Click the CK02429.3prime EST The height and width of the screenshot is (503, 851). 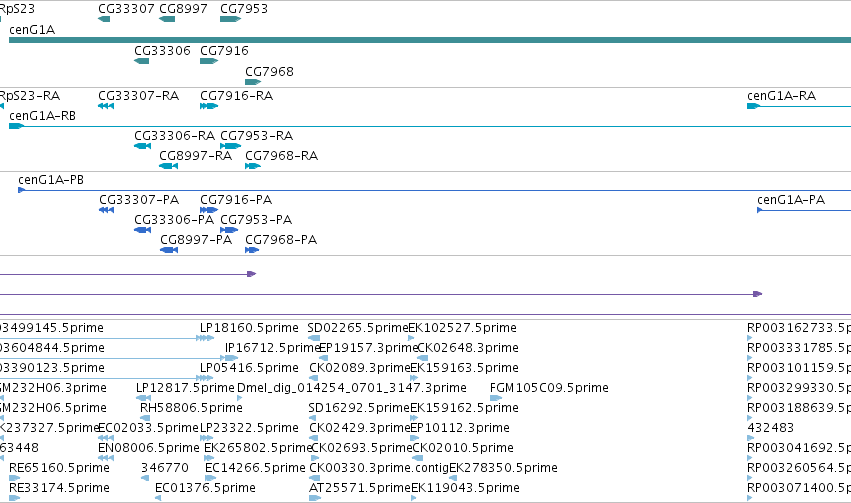[359, 428]
